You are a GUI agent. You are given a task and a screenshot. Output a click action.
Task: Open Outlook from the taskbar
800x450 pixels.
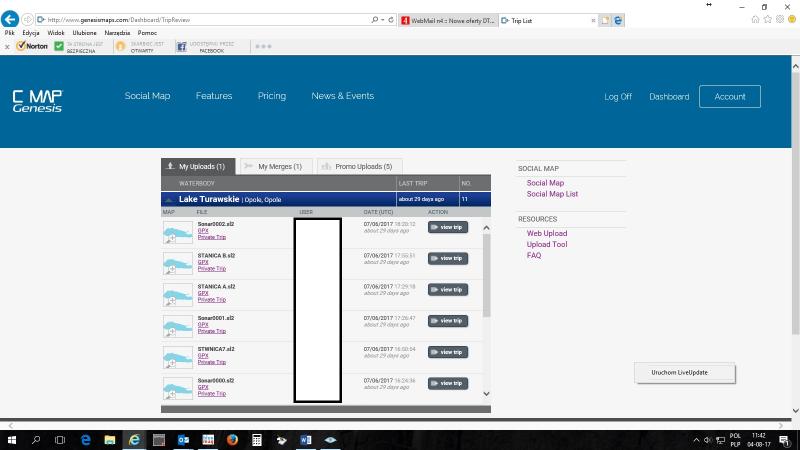(x=183, y=440)
